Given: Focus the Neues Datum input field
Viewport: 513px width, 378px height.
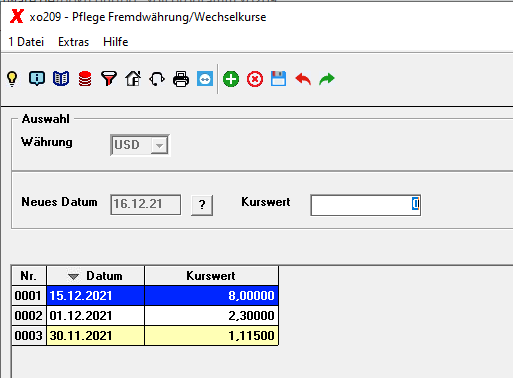Looking at the screenshot, I should [146, 204].
